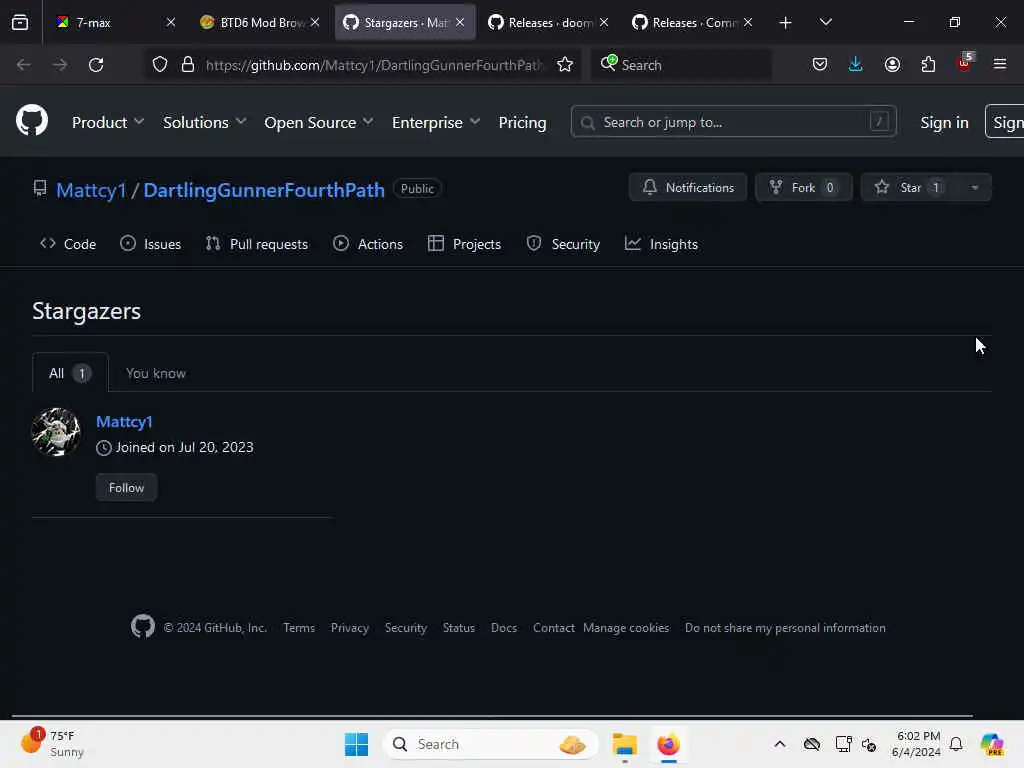The height and width of the screenshot is (768, 1024).
Task: Click the Pricing link
Action: [x=522, y=122]
